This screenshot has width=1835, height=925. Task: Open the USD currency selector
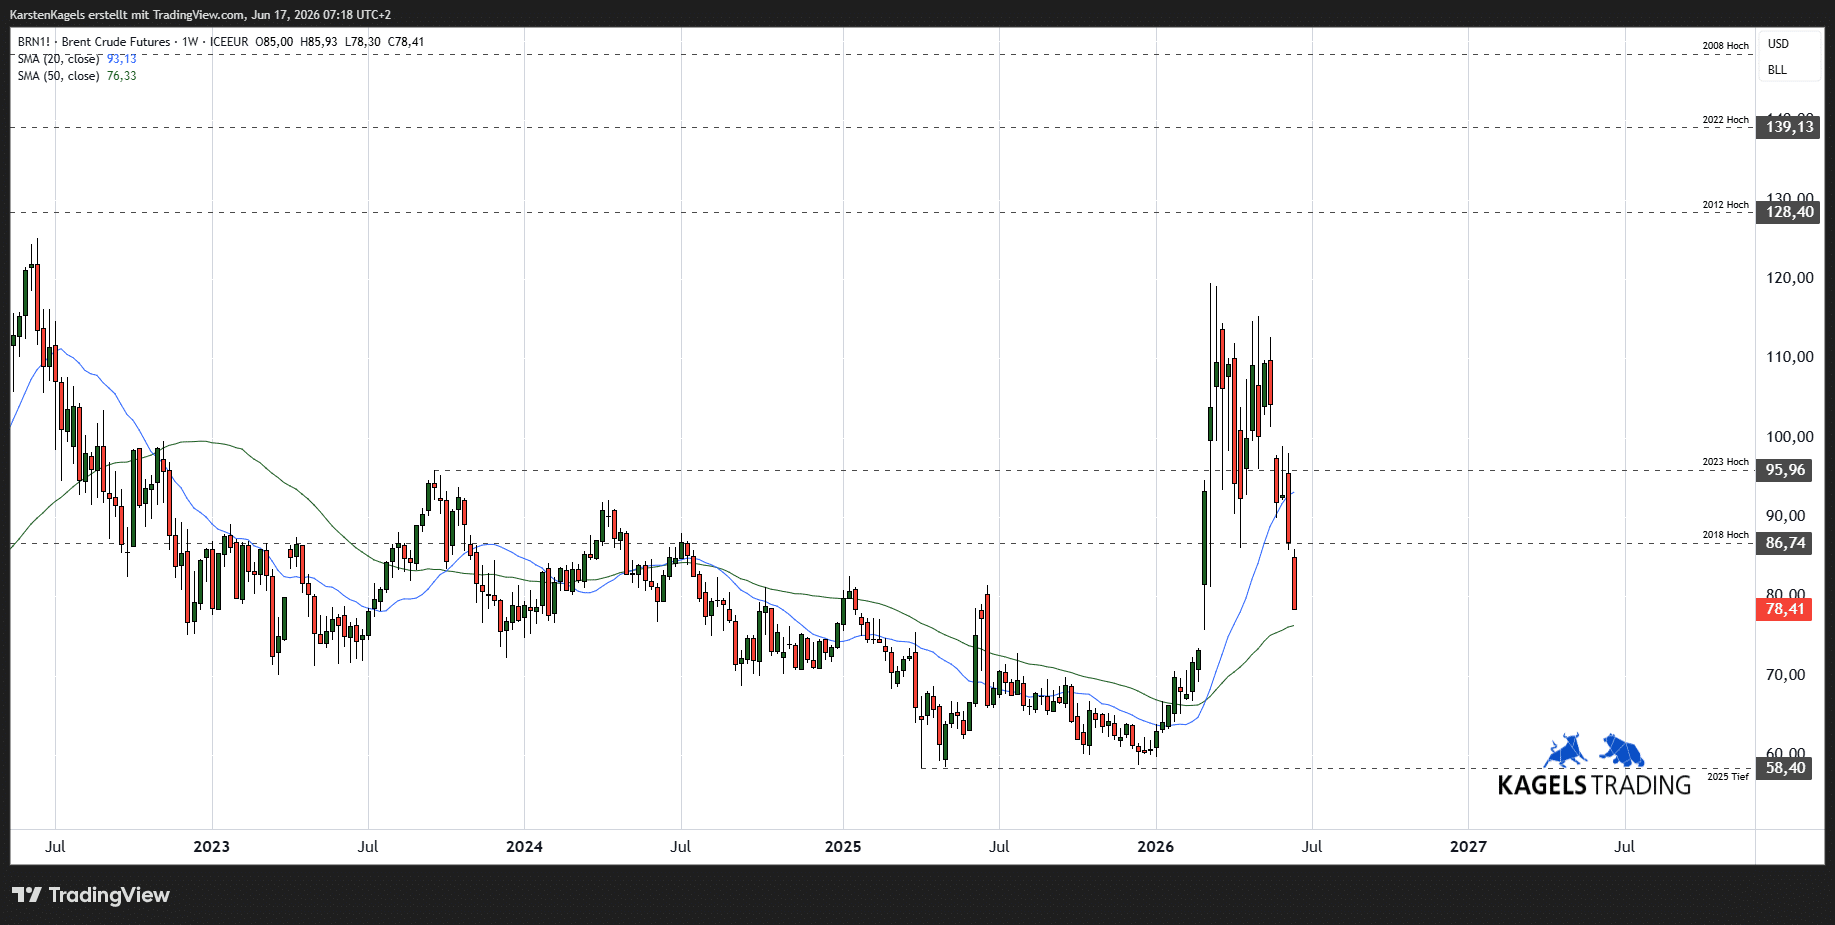(1778, 44)
